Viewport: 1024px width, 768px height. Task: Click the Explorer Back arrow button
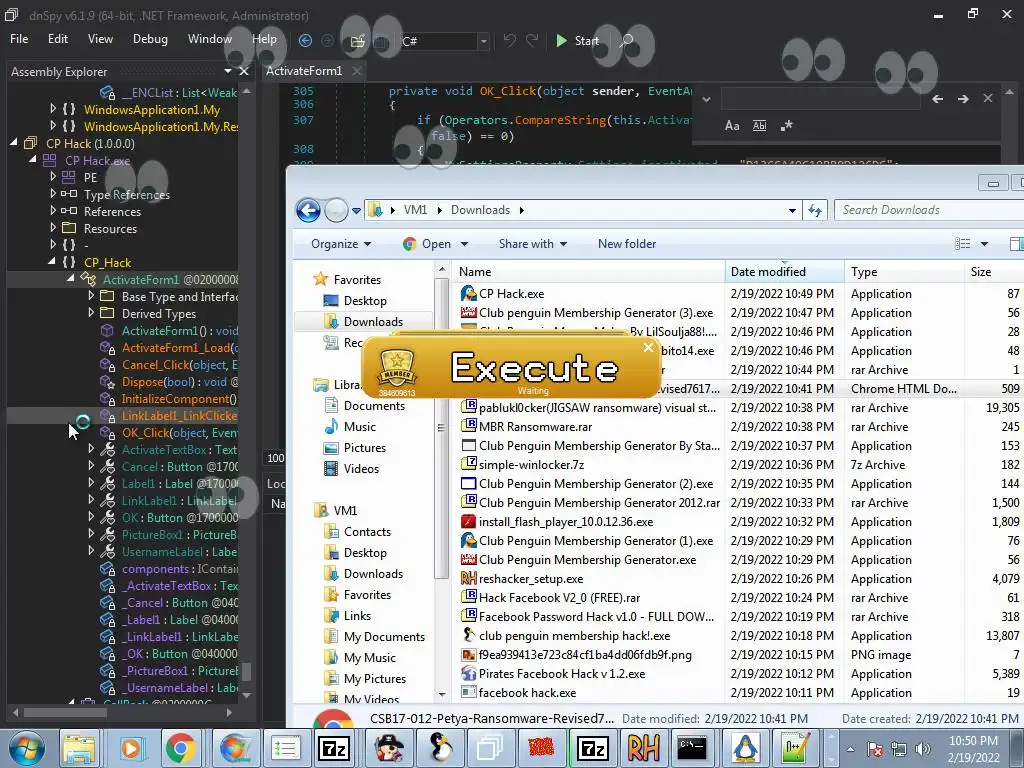point(308,210)
